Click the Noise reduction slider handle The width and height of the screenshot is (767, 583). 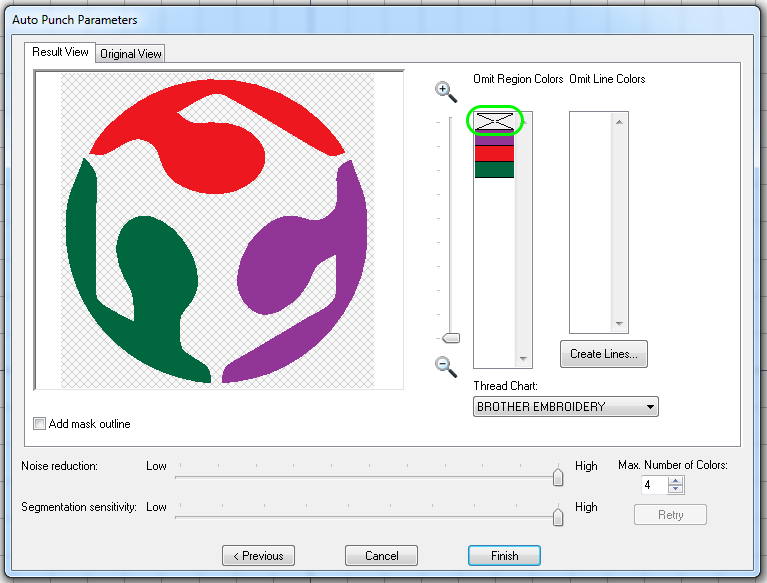click(x=558, y=477)
